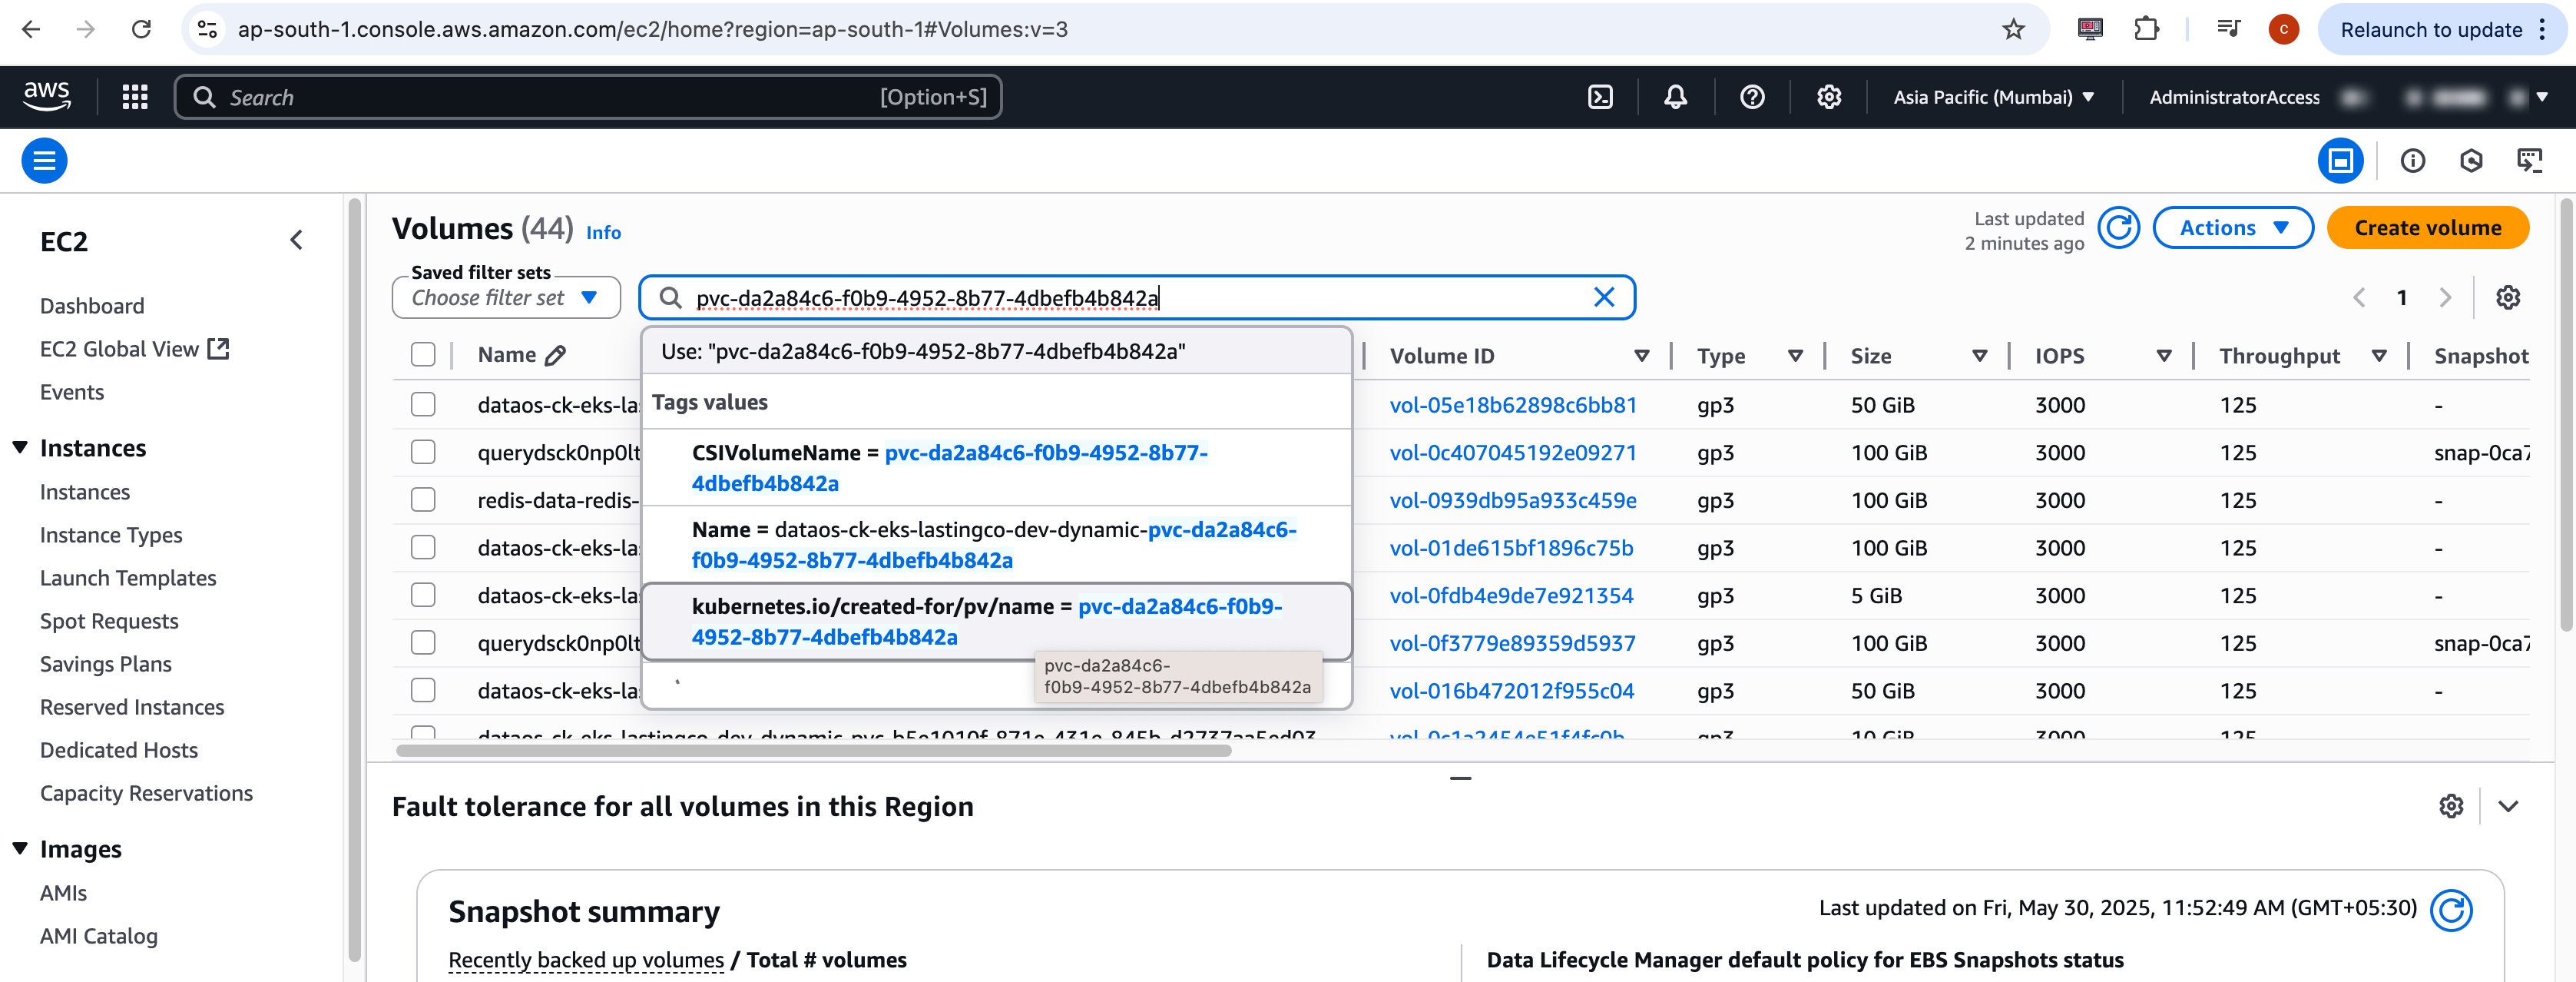Focus the AWS top Search field
The image size is (2576, 982).
point(588,97)
